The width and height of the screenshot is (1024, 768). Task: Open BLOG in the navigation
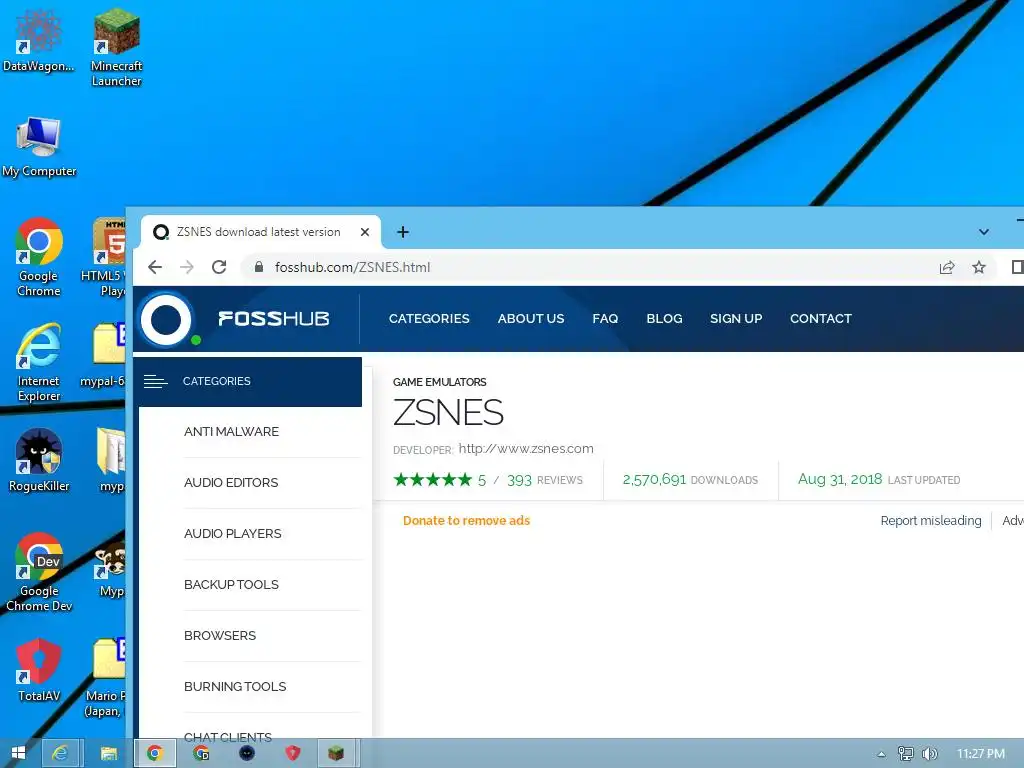pyautogui.click(x=664, y=319)
